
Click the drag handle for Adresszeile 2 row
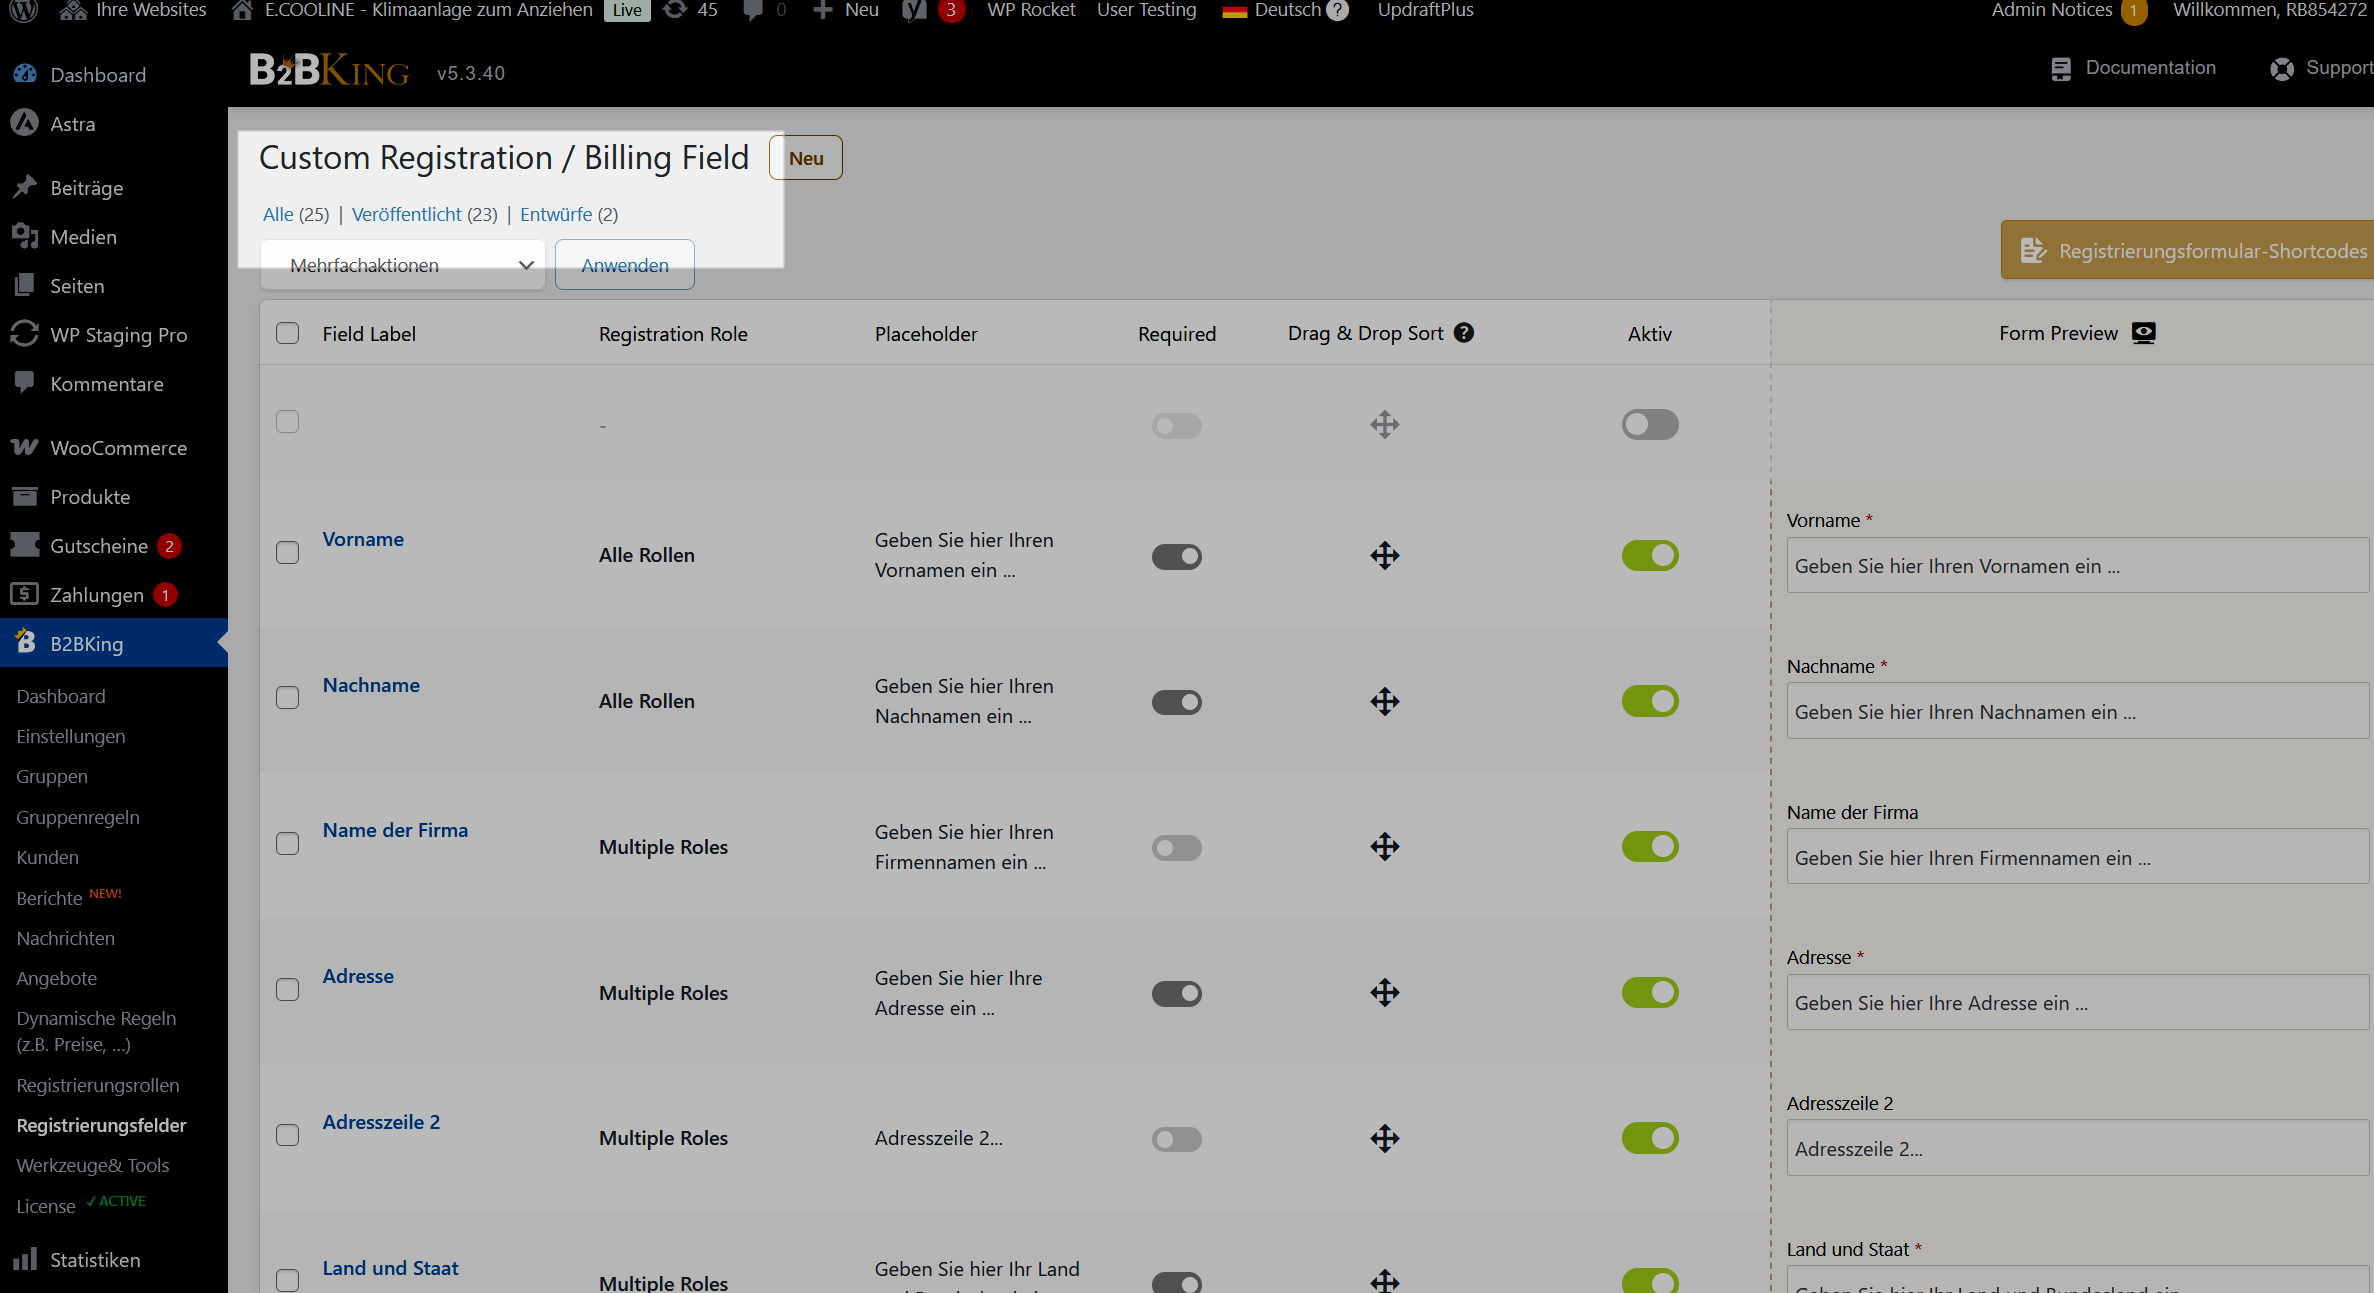point(1385,1138)
